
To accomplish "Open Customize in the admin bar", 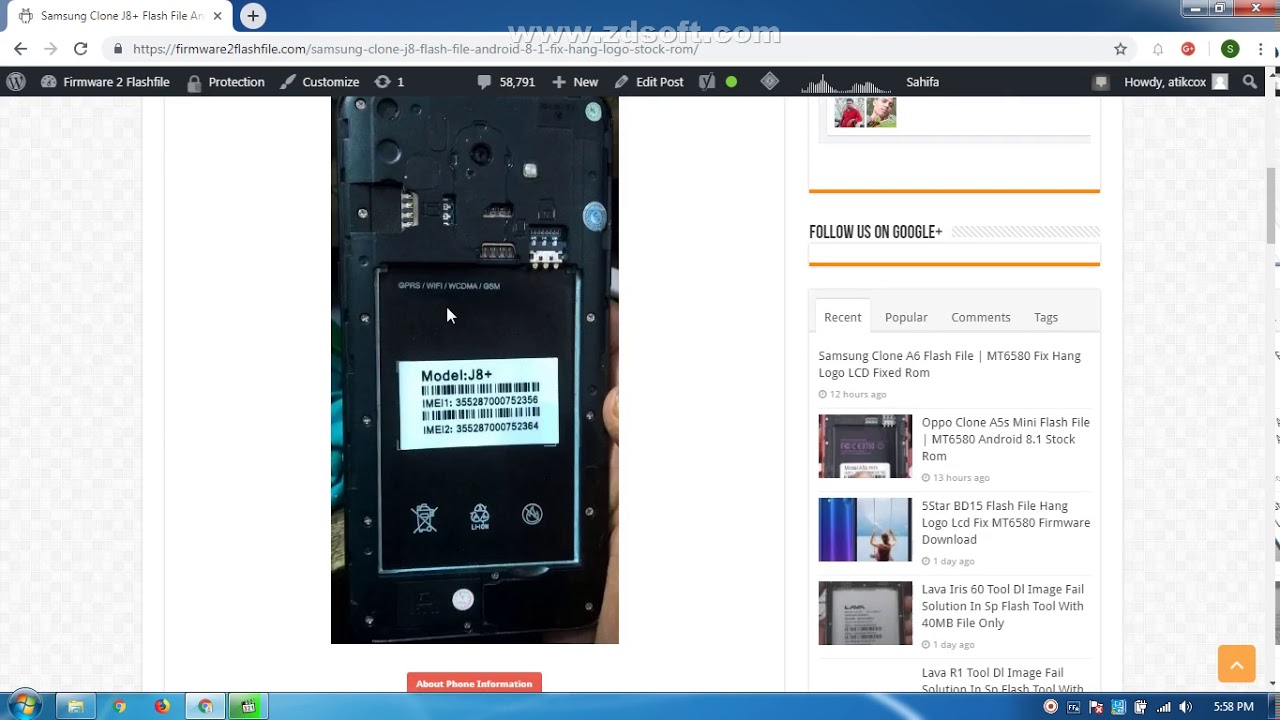I will (319, 82).
